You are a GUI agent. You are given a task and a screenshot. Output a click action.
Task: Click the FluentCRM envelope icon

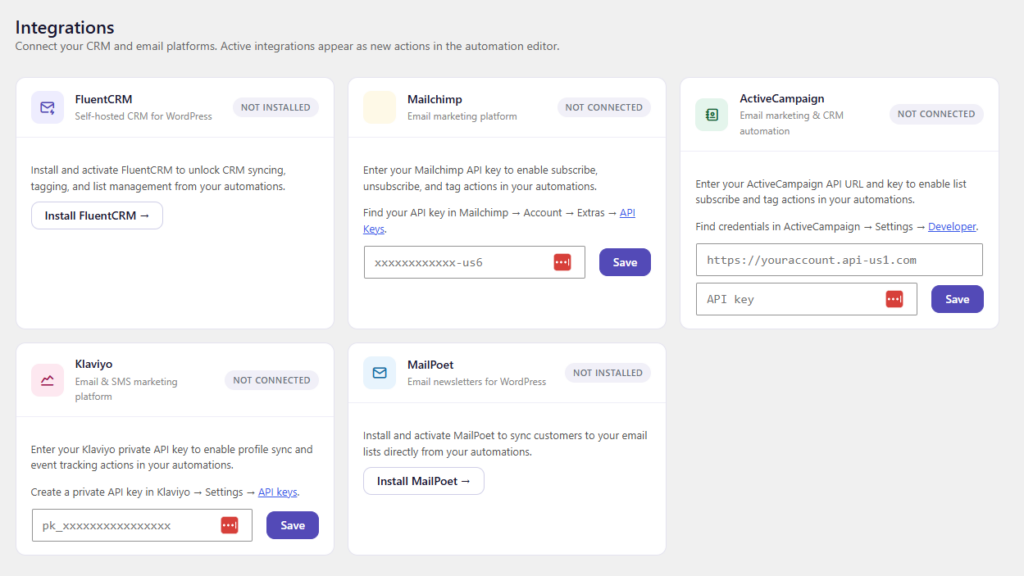47,108
